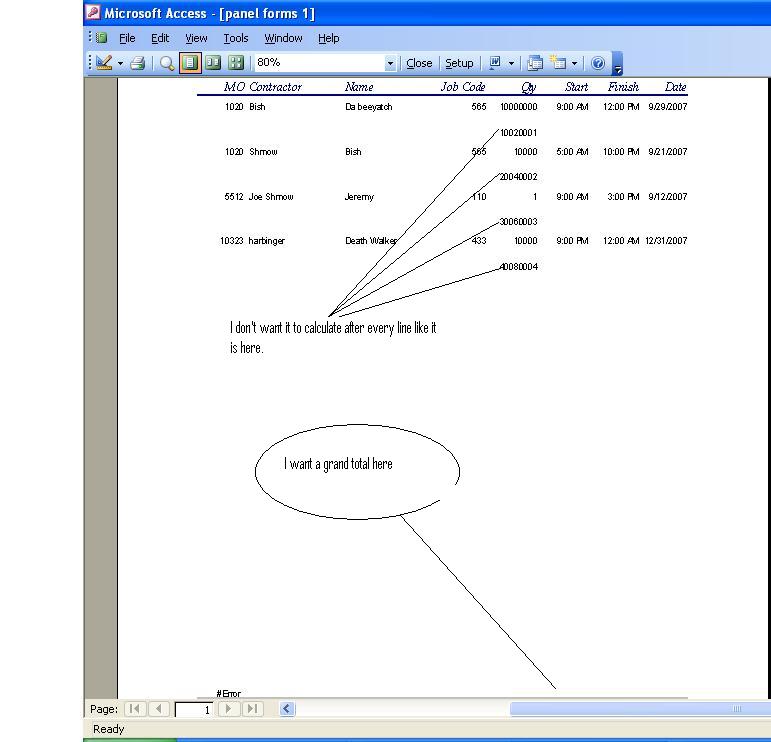Open the Window menu
This screenshot has height=742, width=771.
(x=283, y=38)
